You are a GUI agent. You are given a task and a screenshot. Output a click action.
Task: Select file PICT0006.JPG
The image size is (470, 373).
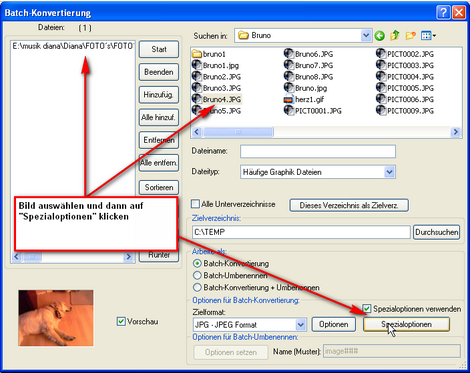[x=405, y=99]
